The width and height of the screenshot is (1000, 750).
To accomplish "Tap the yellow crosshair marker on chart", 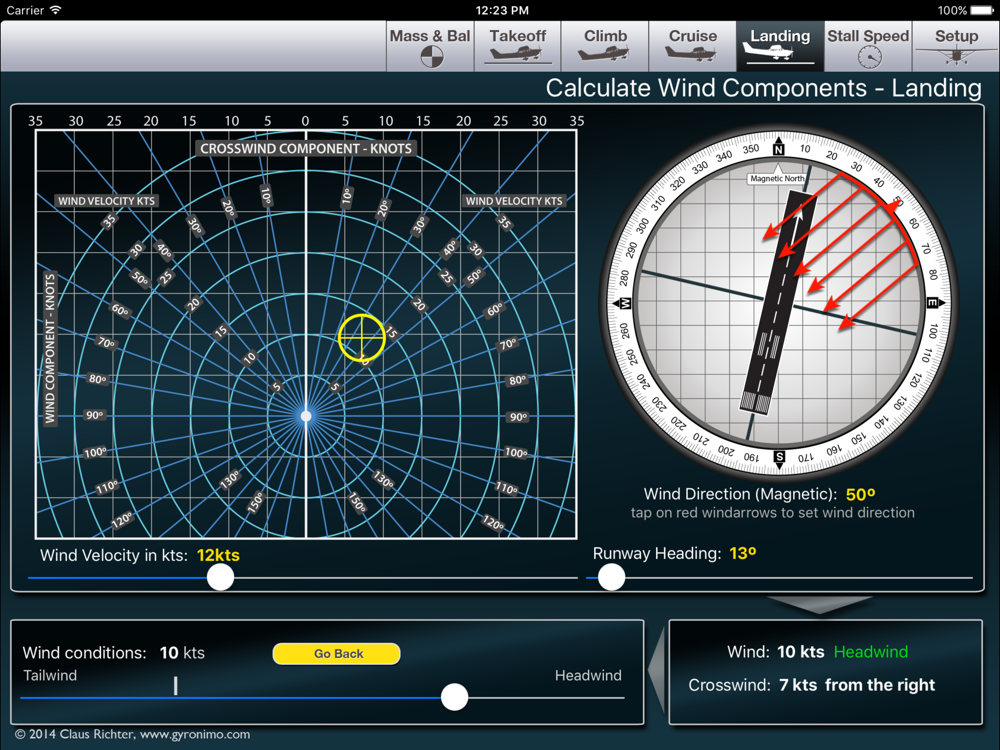I will click(362, 338).
